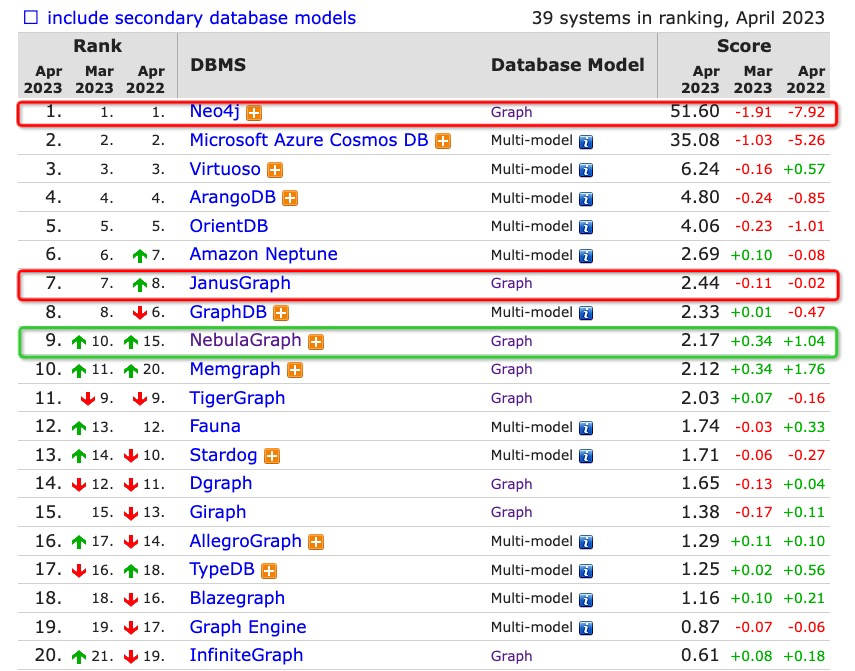Click the orange plus icon beside Neo4j

(x=254, y=113)
